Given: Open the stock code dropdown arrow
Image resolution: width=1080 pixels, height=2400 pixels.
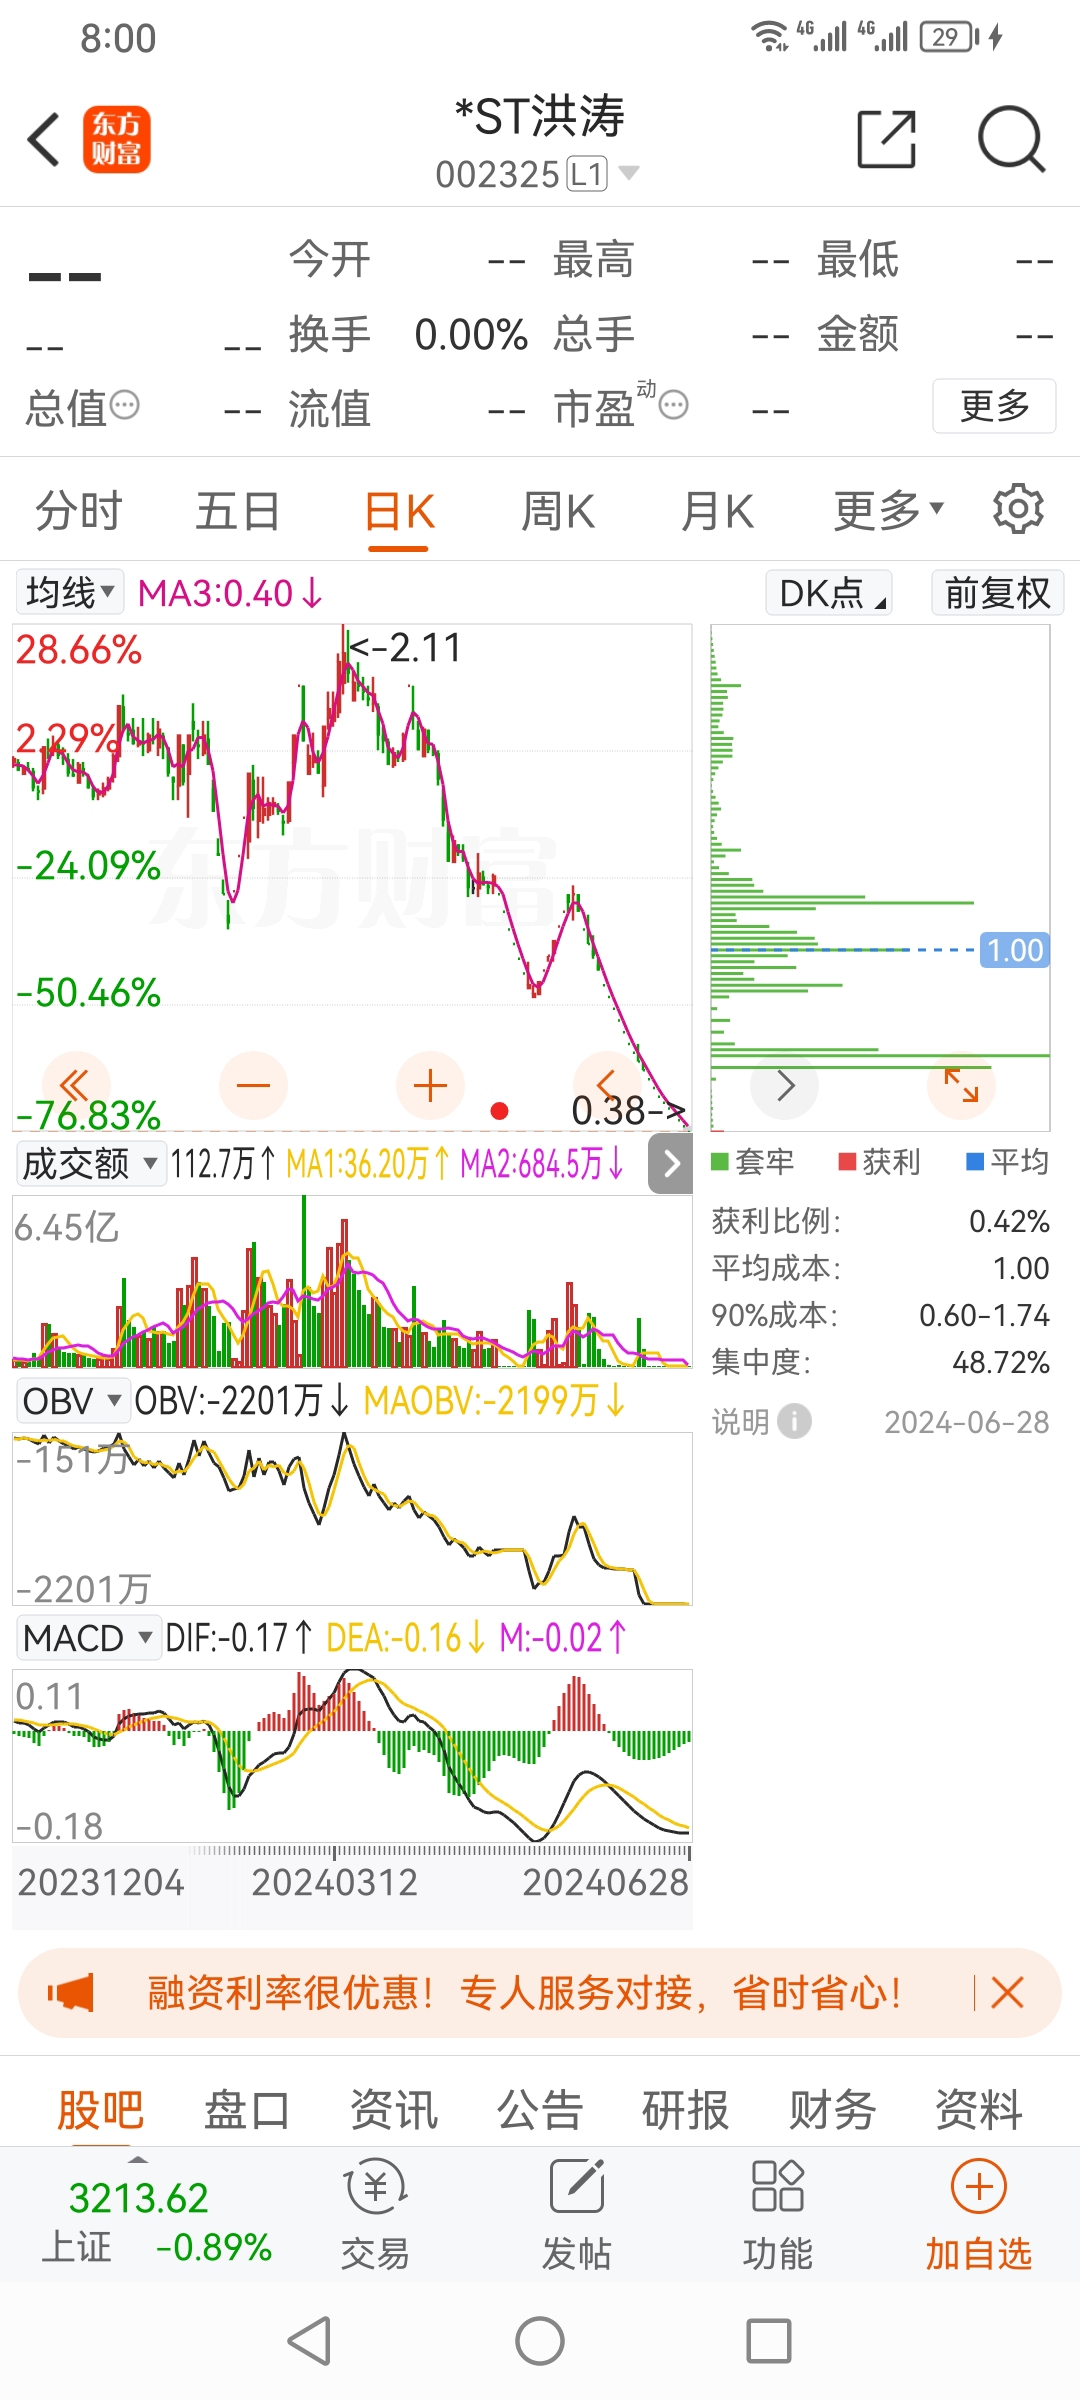Looking at the screenshot, I should click(x=629, y=173).
